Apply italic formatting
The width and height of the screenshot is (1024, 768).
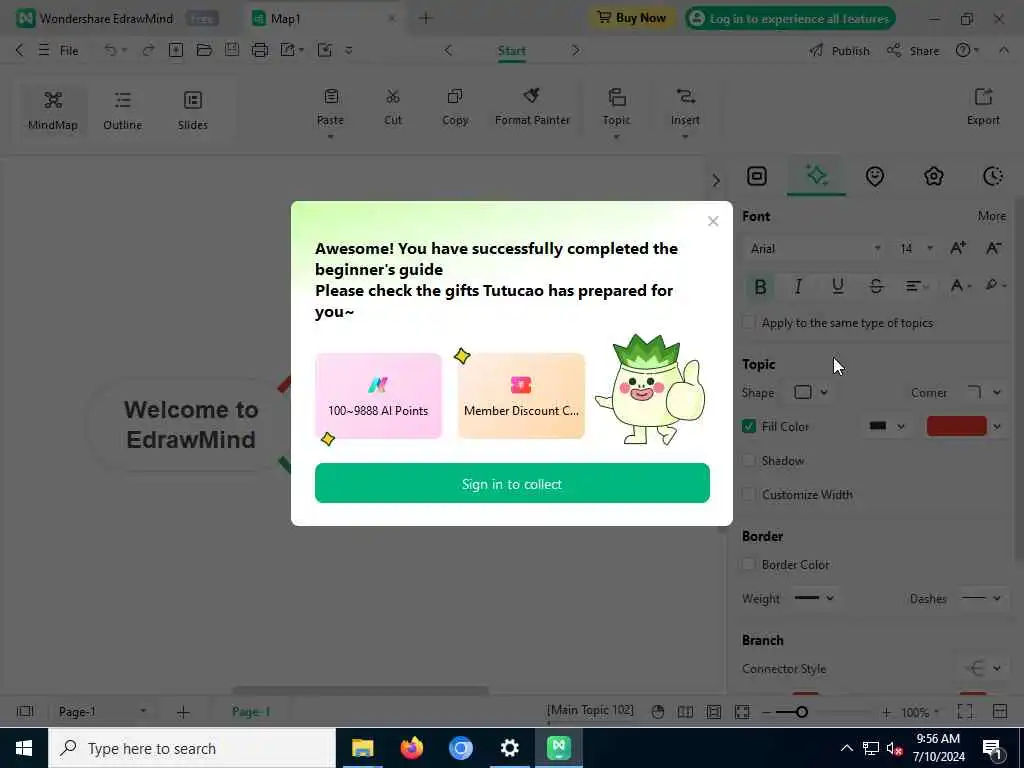[798, 286]
